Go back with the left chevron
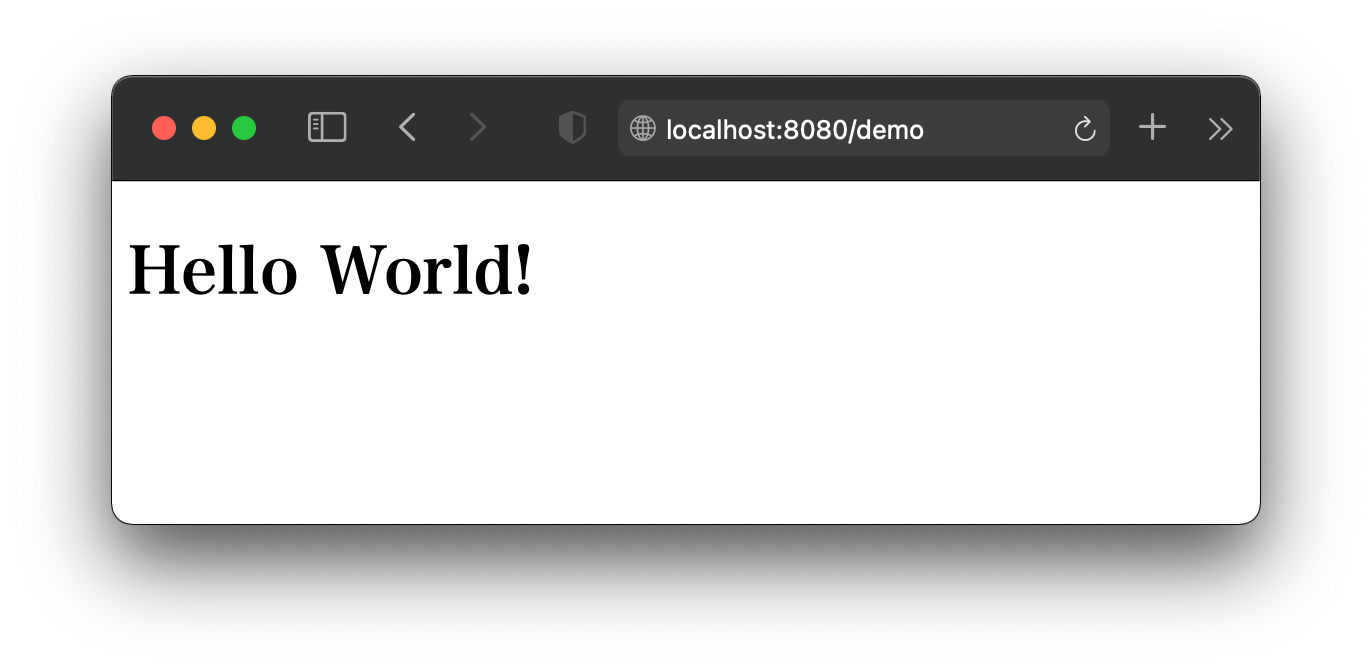 pyautogui.click(x=407, y=128)
